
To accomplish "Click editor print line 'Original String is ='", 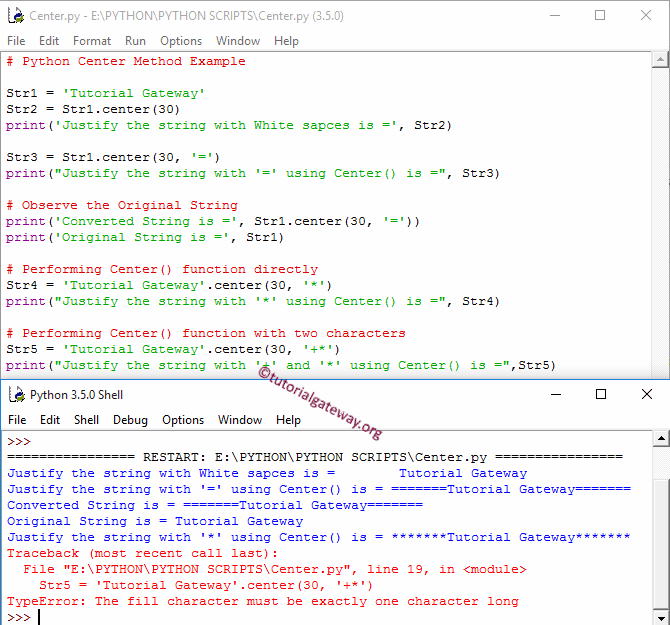I will [145, 238].
